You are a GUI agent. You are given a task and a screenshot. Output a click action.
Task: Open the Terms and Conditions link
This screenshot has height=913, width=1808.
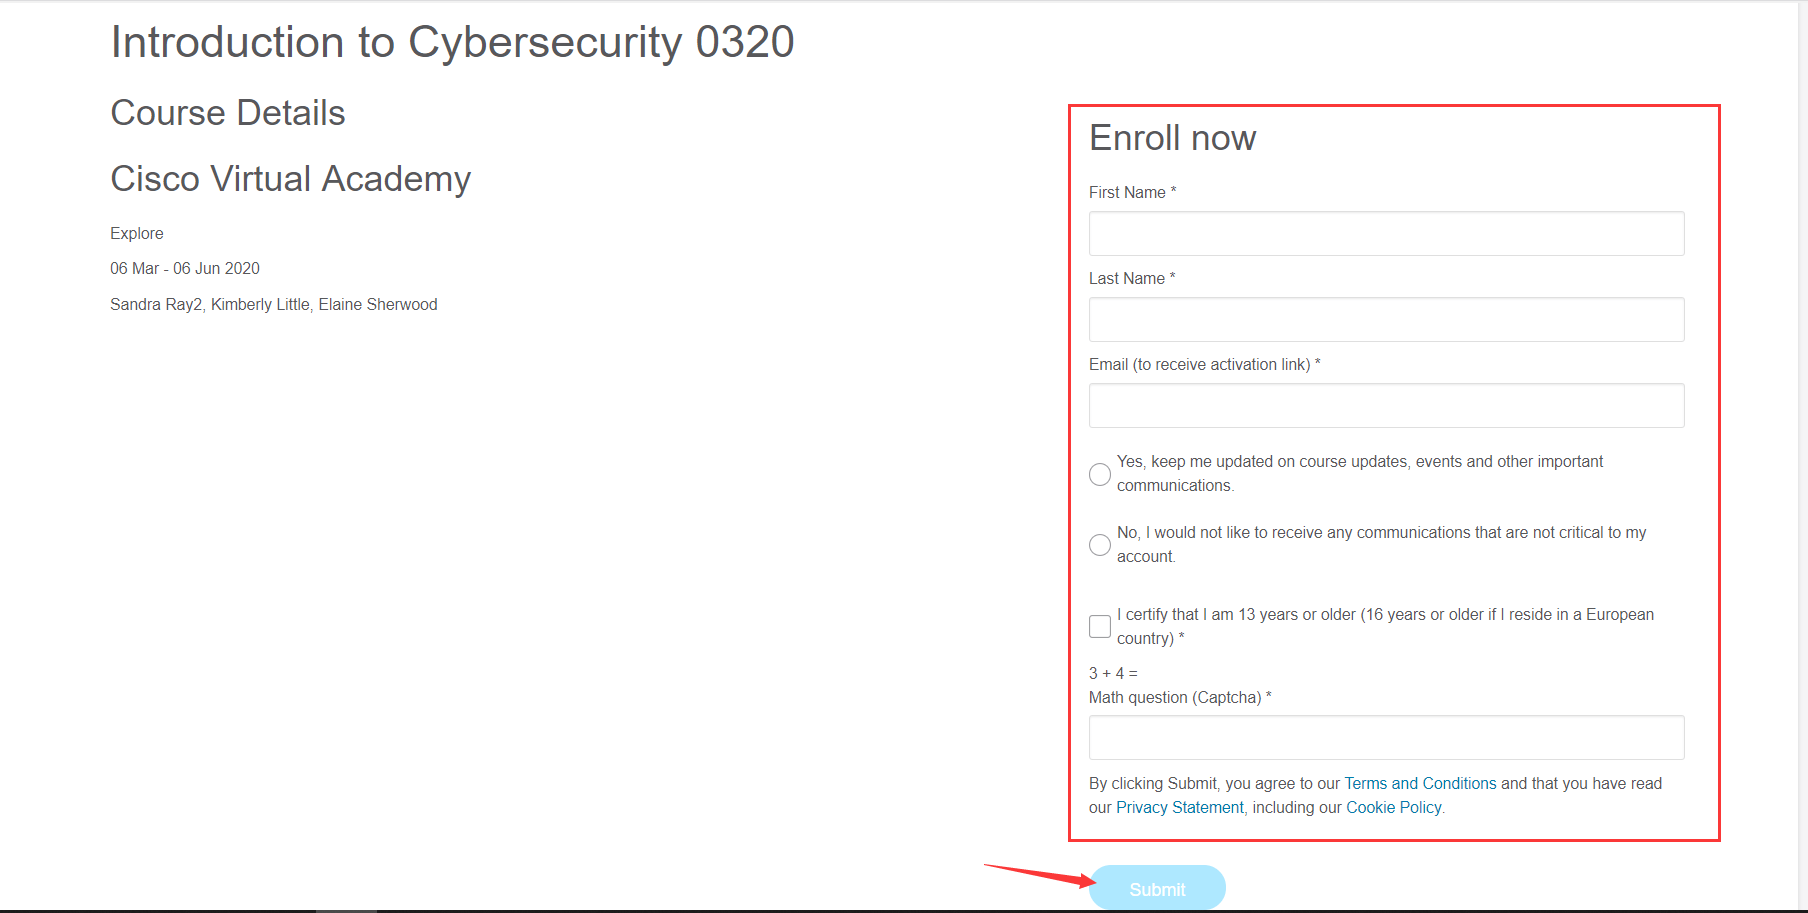pos(1420,783)
